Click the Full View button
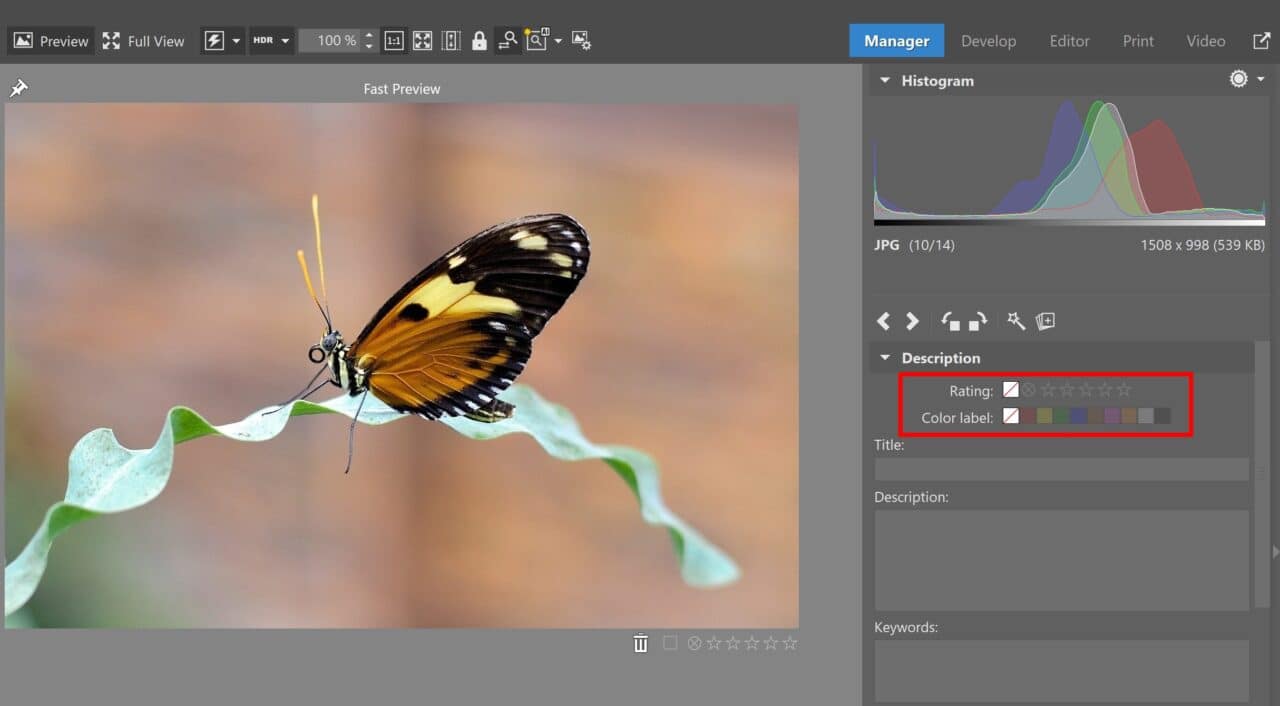This screenshot has height=706, width=1280. point(143,41)
